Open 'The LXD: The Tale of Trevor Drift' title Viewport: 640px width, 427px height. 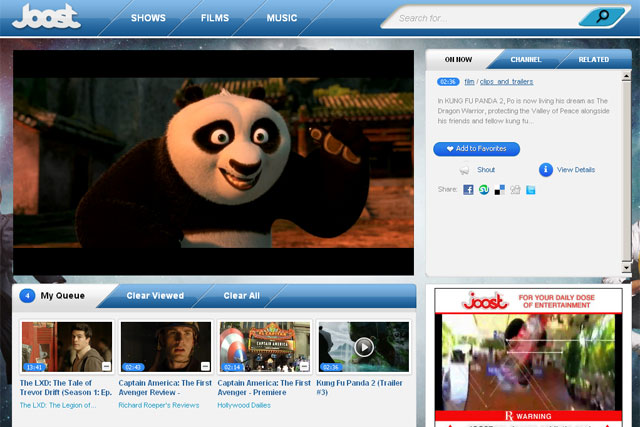65,387
